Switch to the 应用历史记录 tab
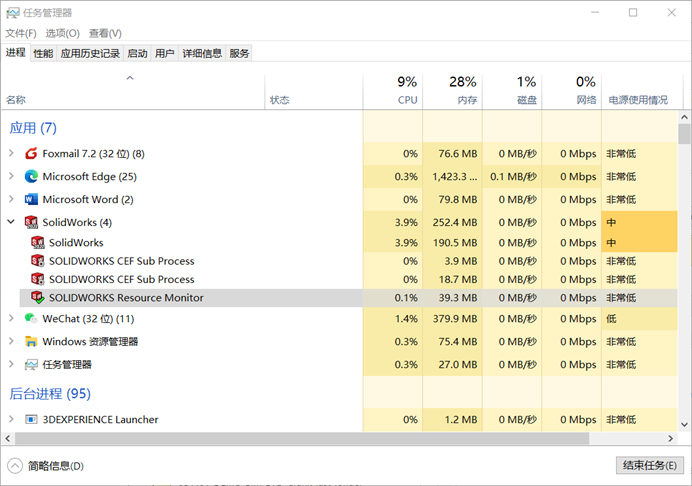The height and width of the screenshot is (486, 692). point(90,53)
